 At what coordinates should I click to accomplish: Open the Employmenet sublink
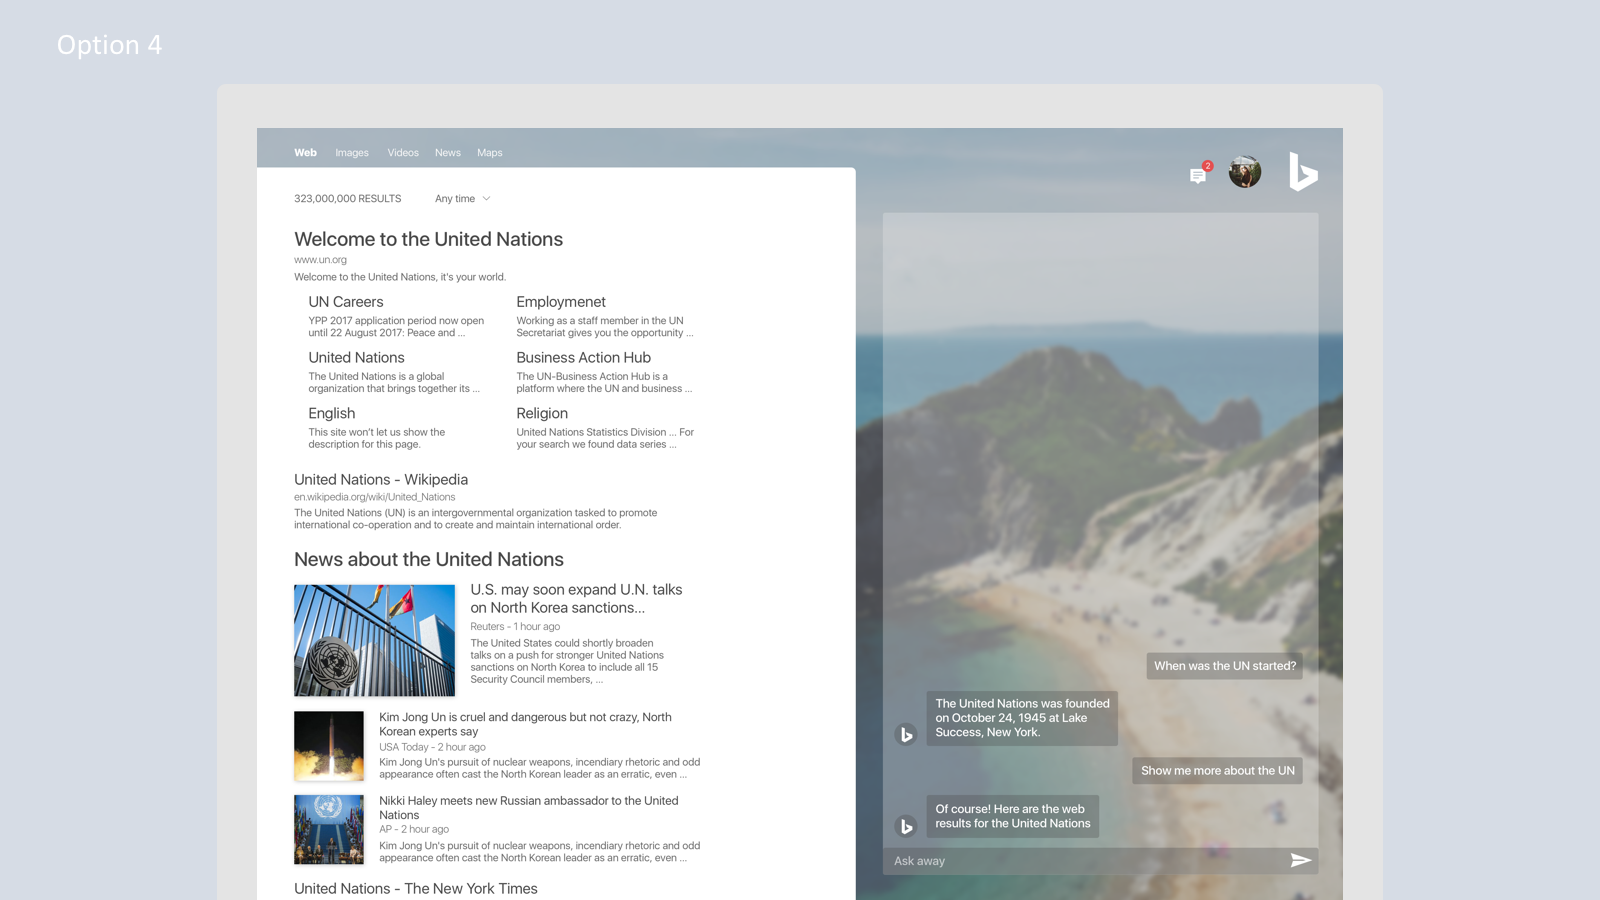561,302
